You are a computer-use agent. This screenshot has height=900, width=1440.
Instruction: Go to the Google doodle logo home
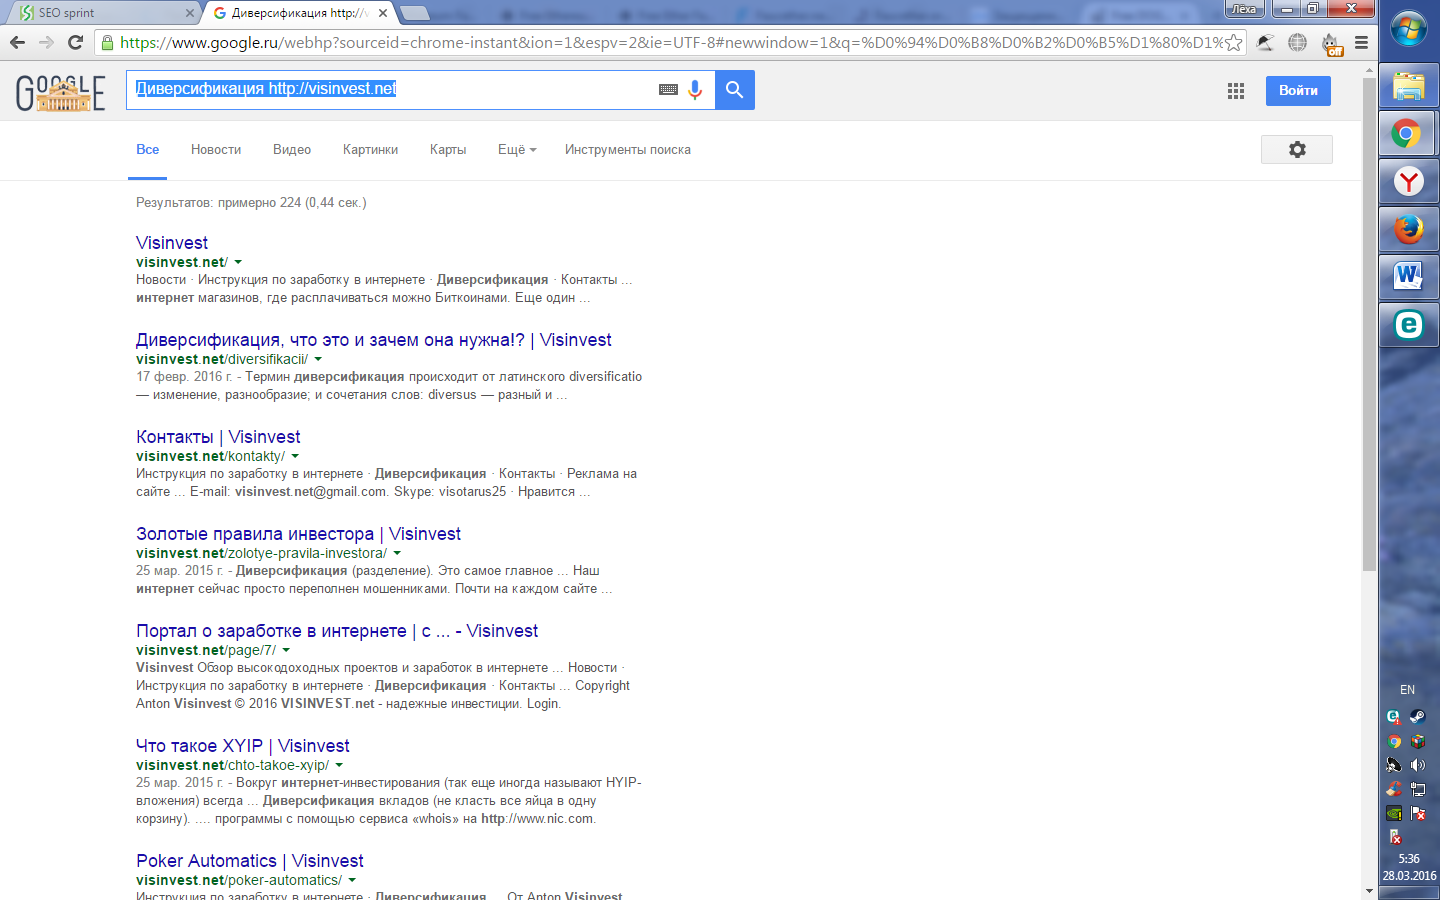[61, 92]
